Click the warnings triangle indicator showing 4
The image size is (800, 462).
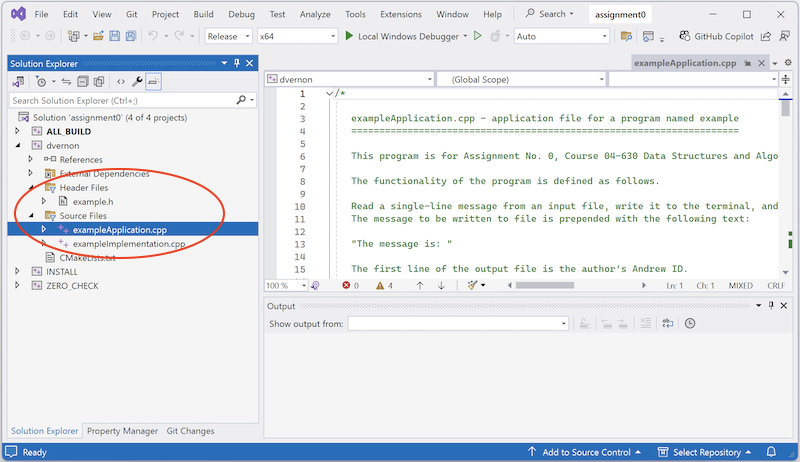click(384, 285)
